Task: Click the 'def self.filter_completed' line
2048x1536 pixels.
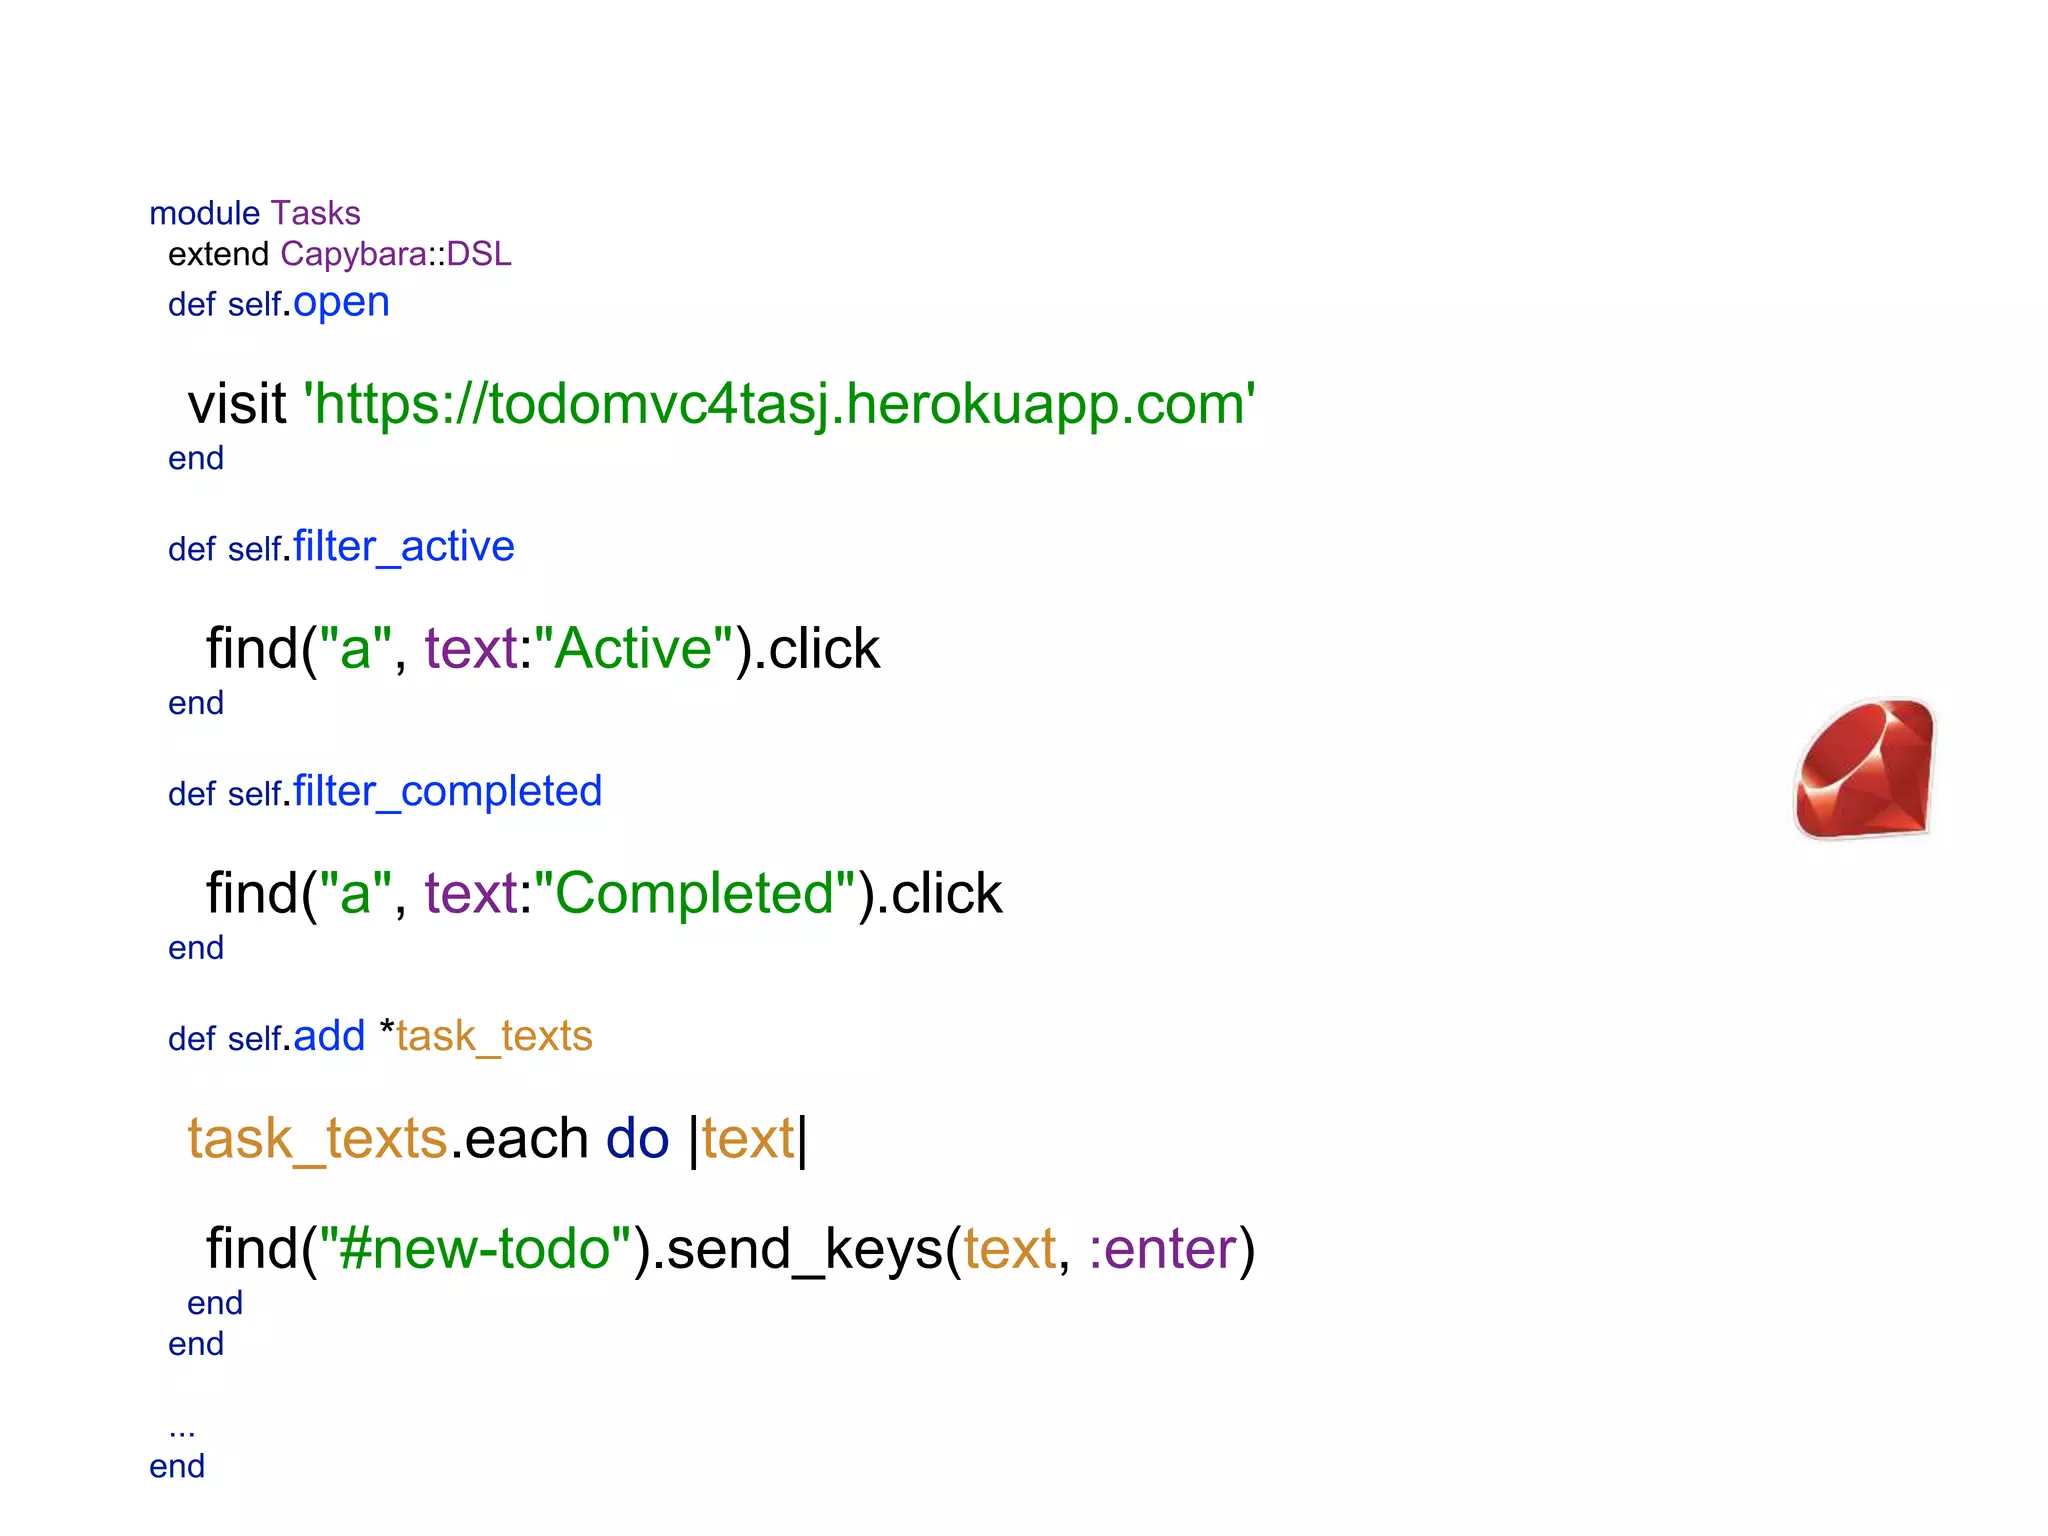Action: click(385, 791)
